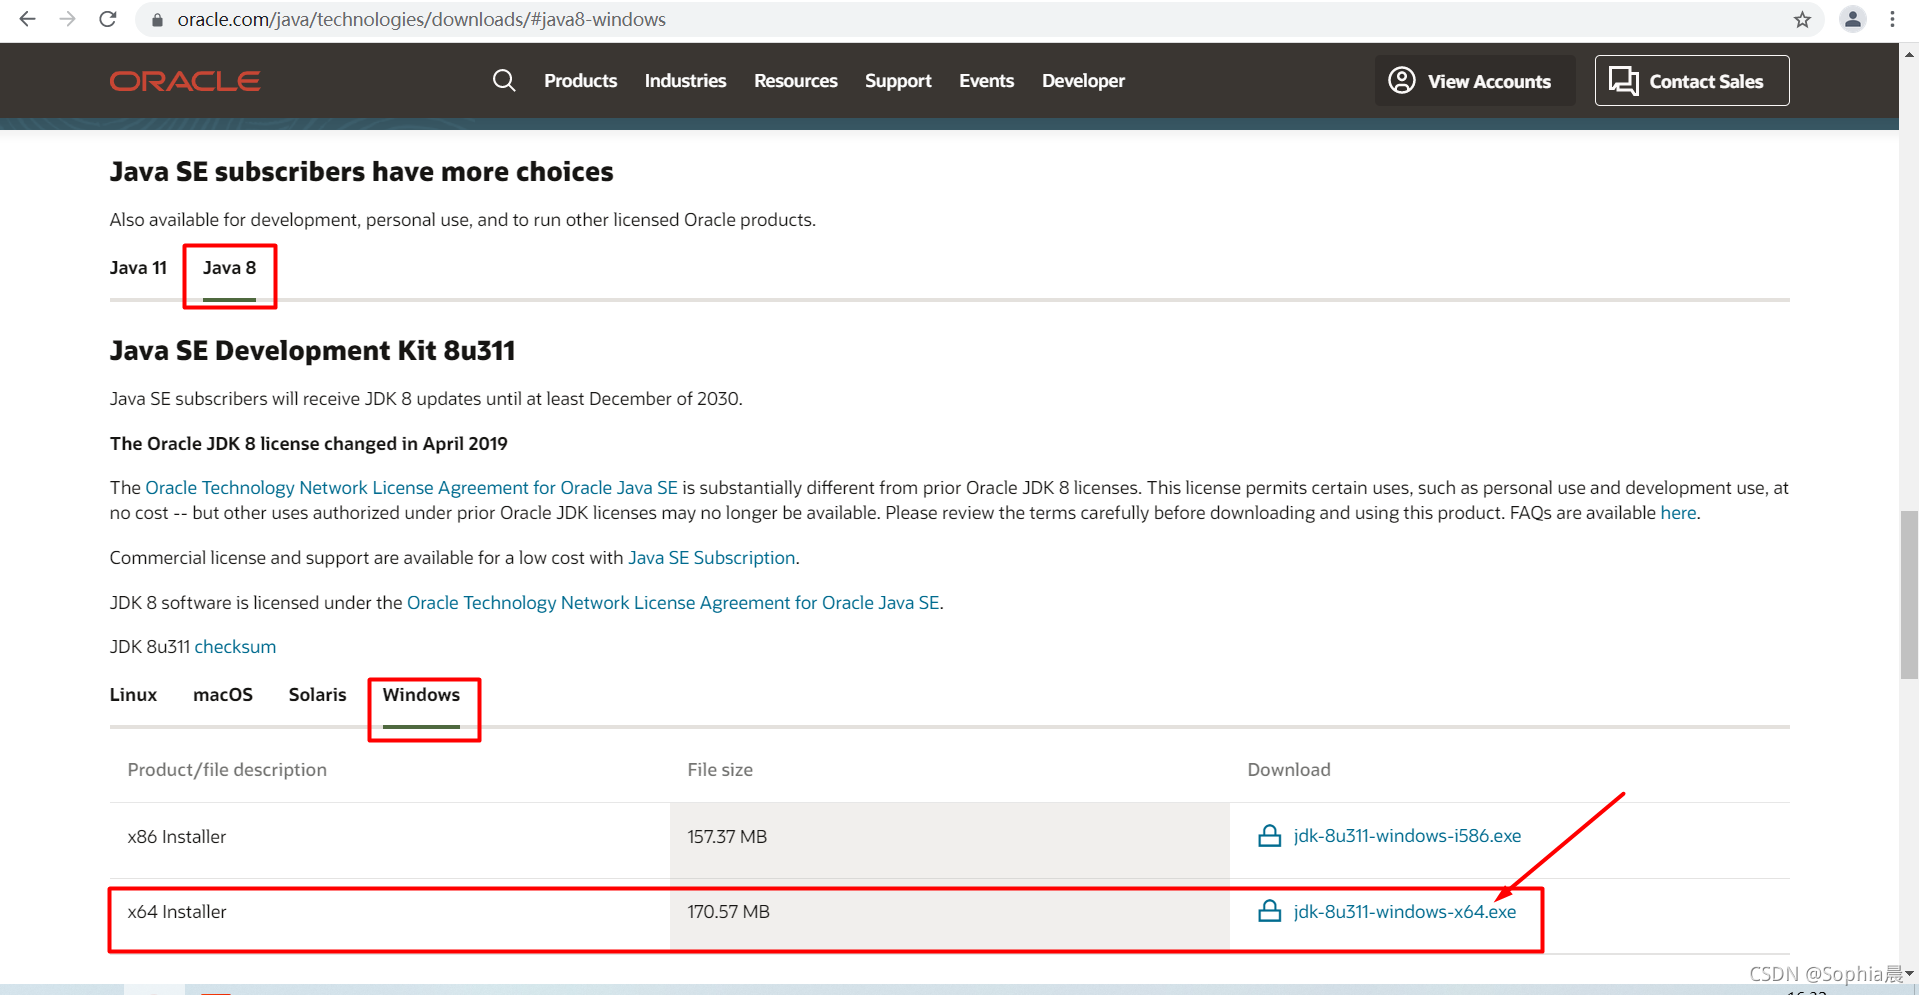Click the Oracle logo
Screen dimensions: 1919x995
(x=185, y=81)
